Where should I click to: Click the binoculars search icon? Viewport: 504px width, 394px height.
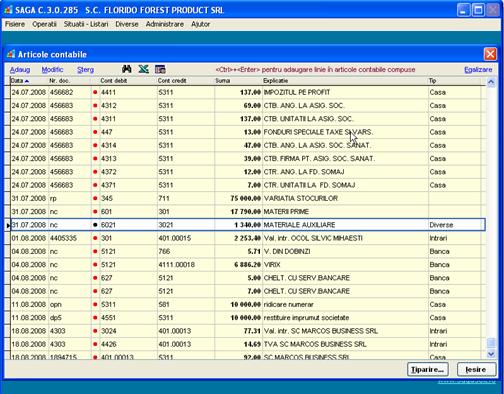click(x=126, y=69)
